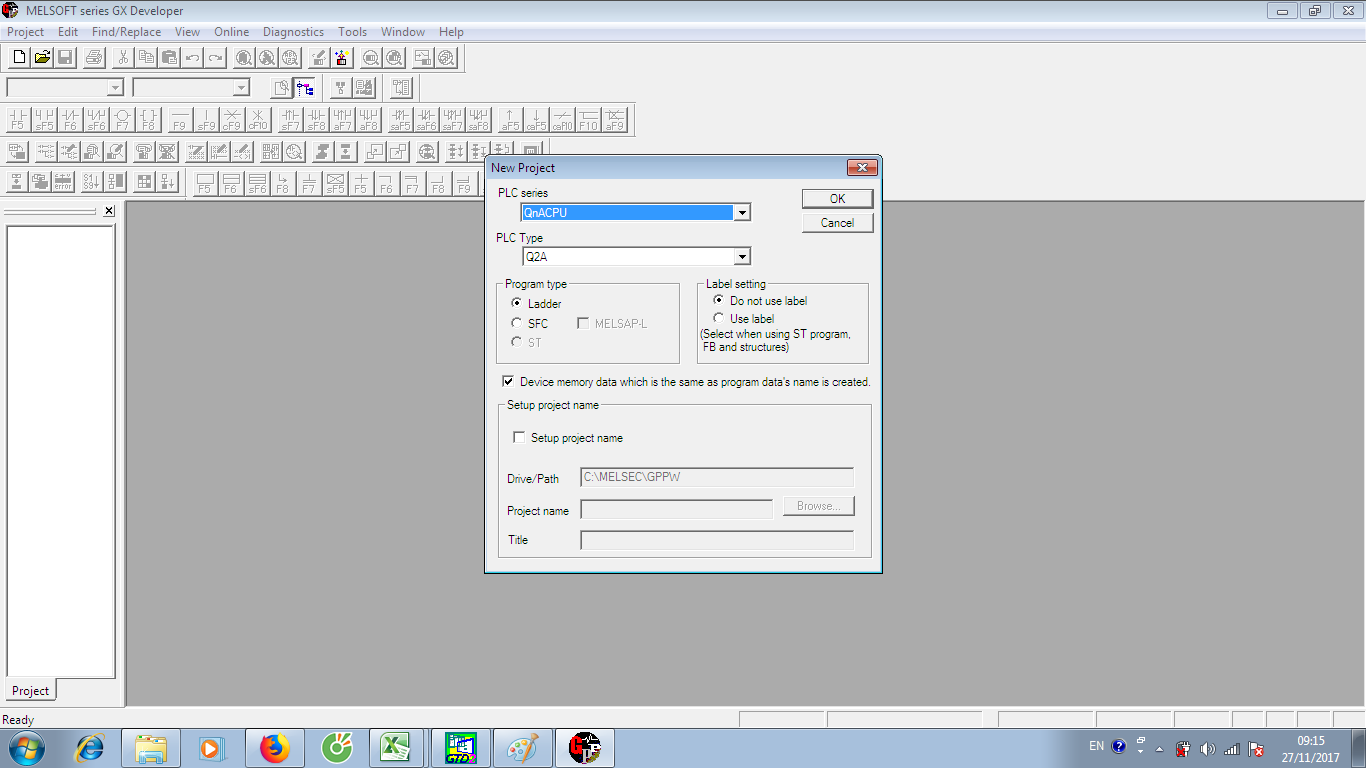Screen dimensions: 1366x768
Task: Open the Help menu
Action: [x=452, y=32]
